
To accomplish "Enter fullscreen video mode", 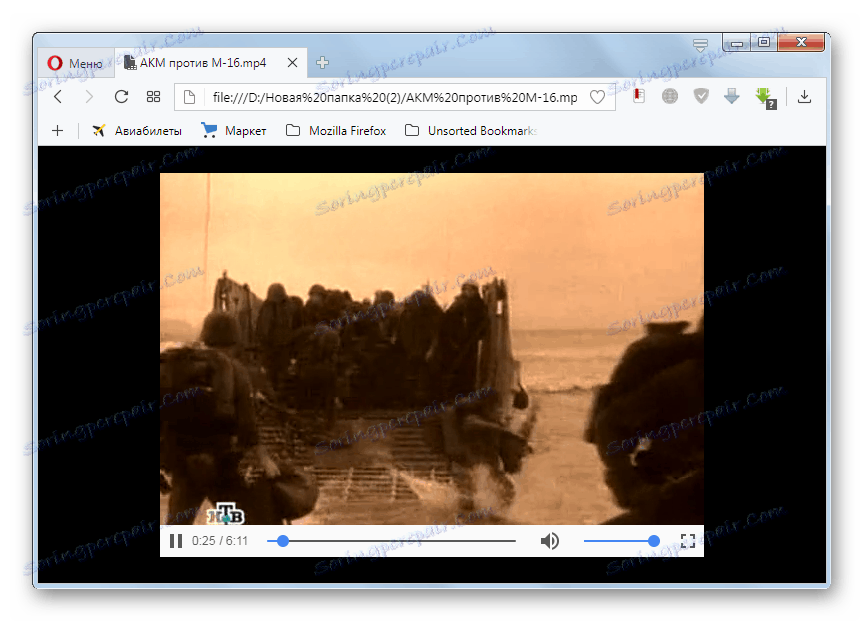I will tap(688, 541).
